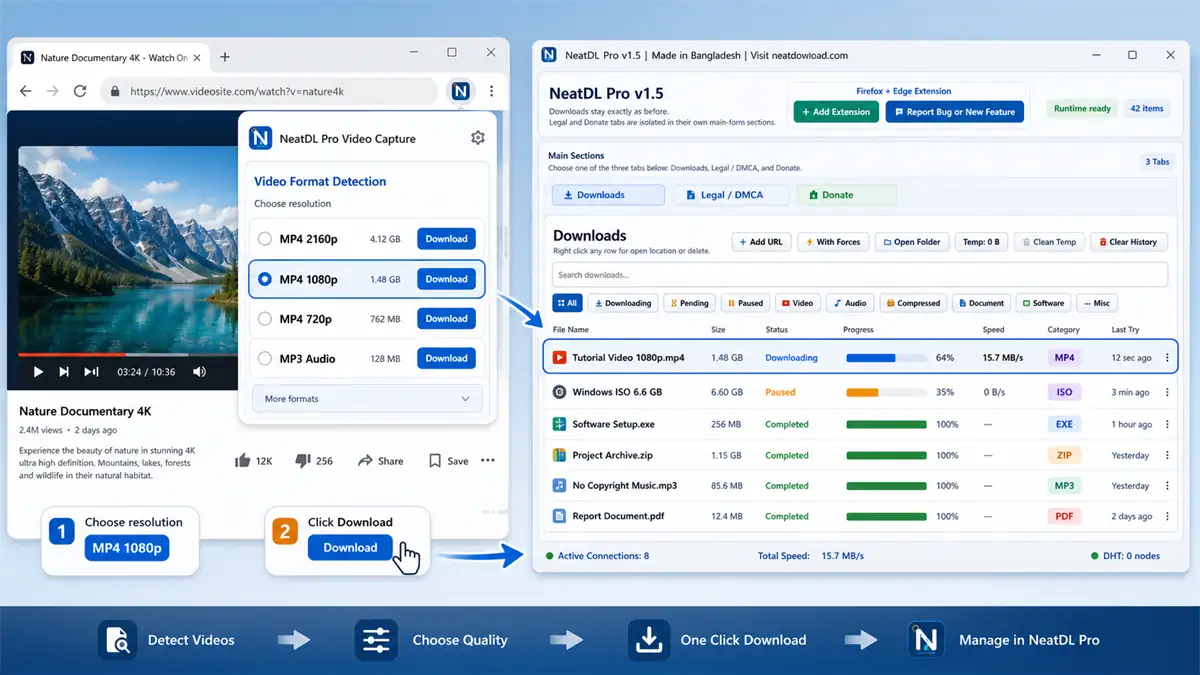Screen dimensions: 1200x675
Task: Select MP4 720p radio option
Action: 265,319
